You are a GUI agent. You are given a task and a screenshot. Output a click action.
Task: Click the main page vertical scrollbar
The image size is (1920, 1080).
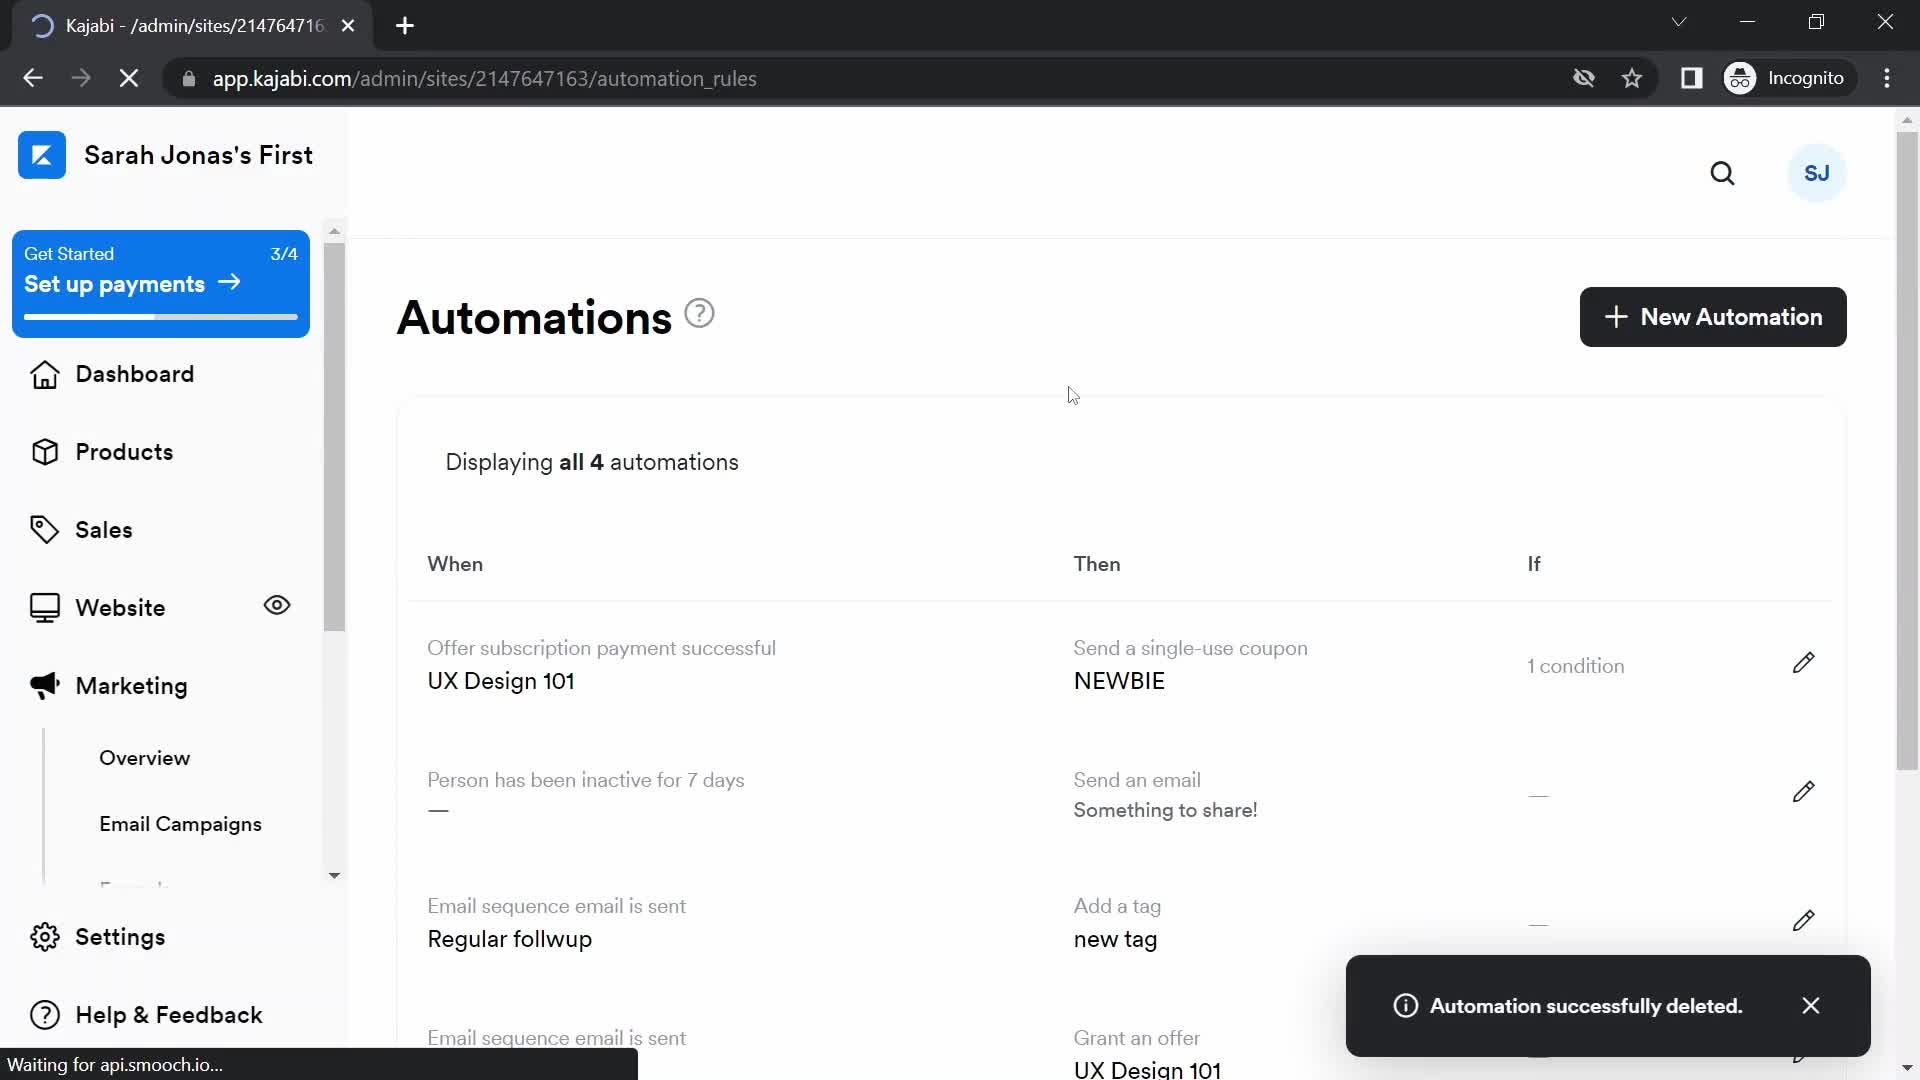(x=1907, y=450)
